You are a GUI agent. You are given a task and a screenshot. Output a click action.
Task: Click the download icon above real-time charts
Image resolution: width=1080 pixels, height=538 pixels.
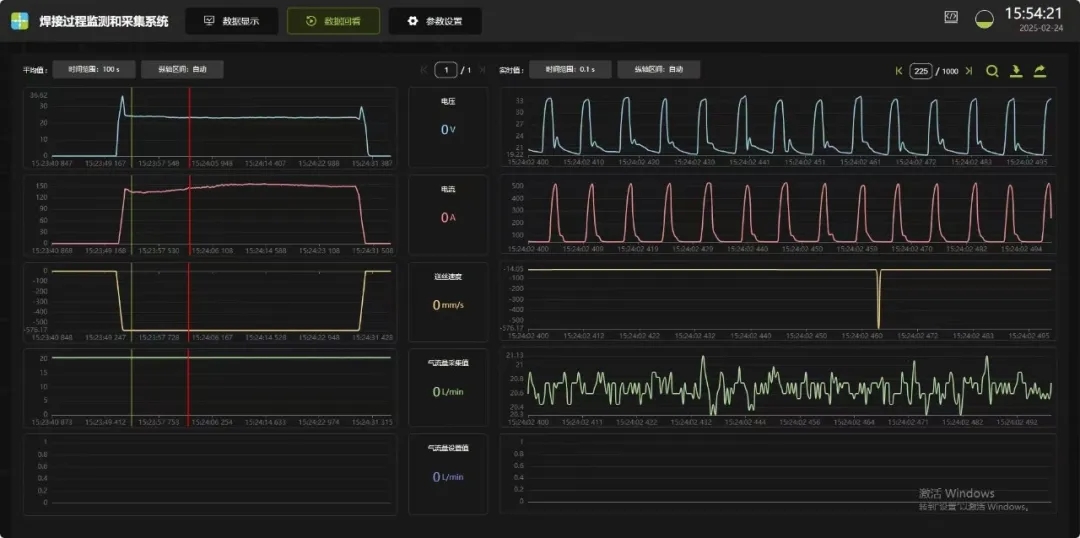[1016, 71]
